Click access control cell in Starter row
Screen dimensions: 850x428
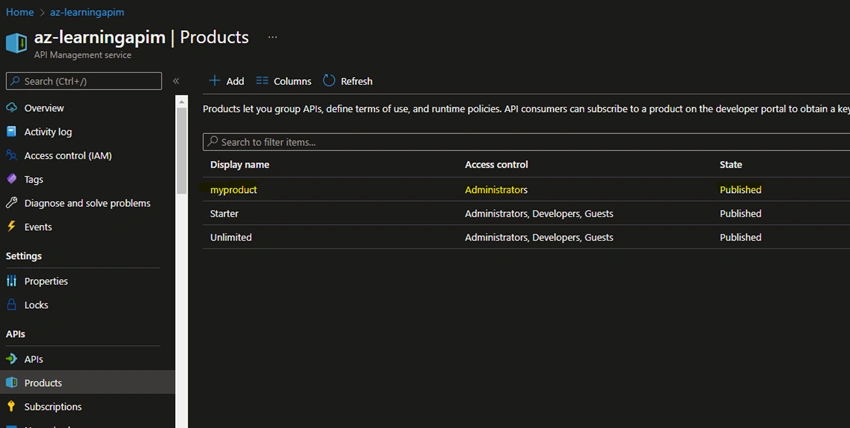coord(539,213)
